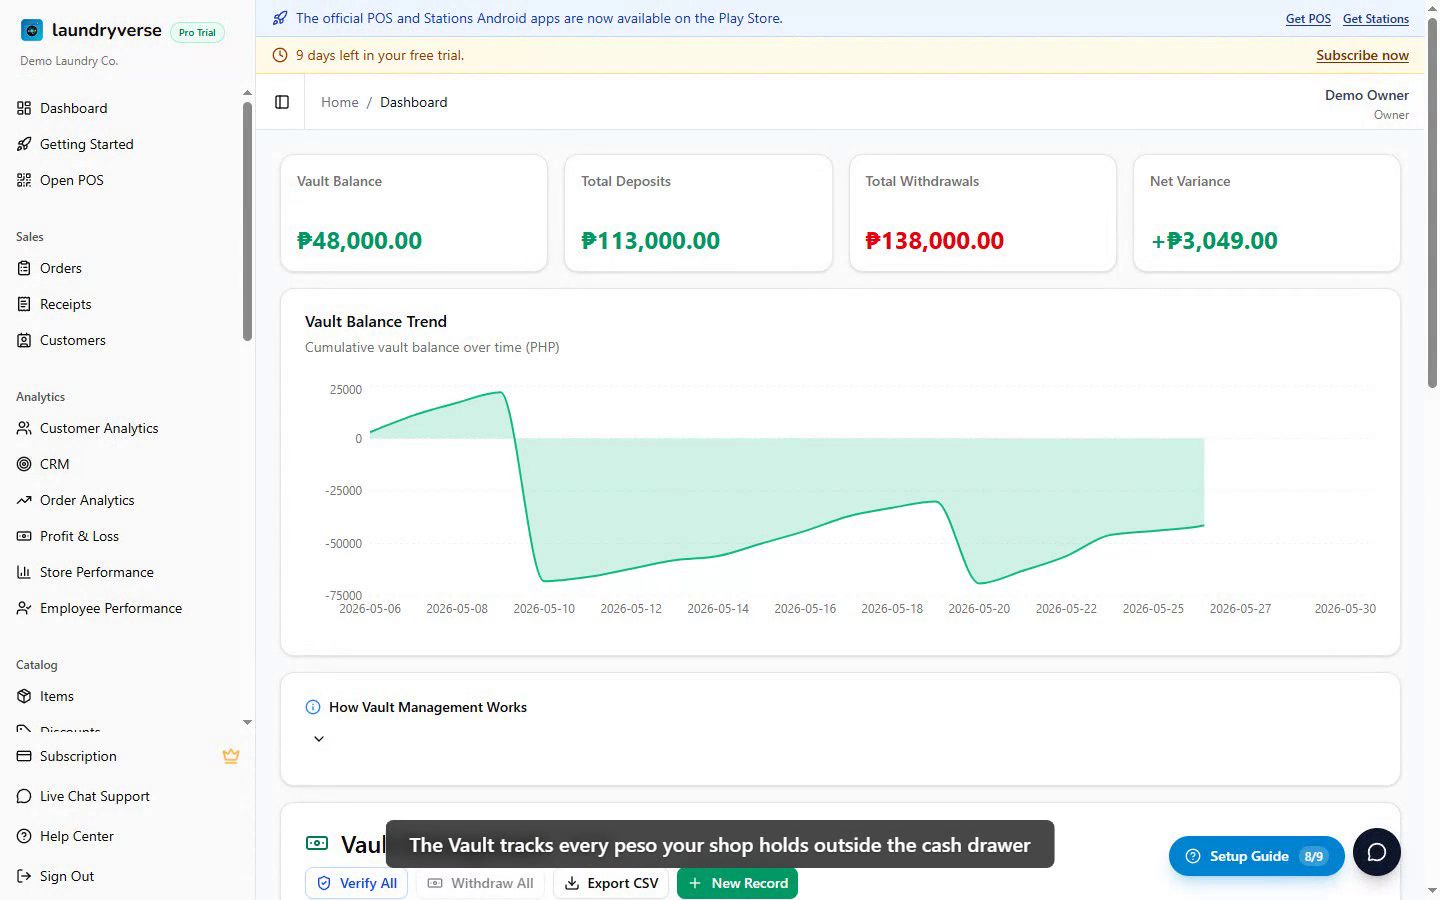Click the Pro Trial badge
The width and height of the screenshot is (1440, 900).
197,32
